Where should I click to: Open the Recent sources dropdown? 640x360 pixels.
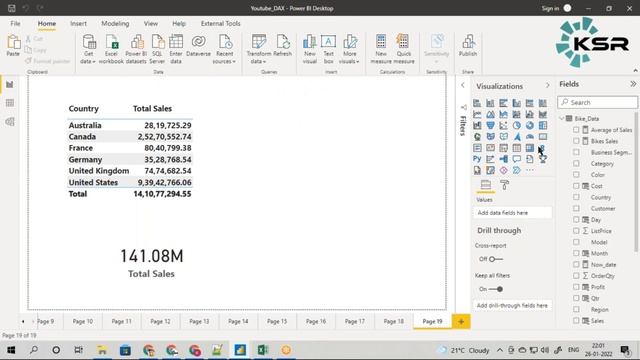pyautogui.click(x=224, y=58)
